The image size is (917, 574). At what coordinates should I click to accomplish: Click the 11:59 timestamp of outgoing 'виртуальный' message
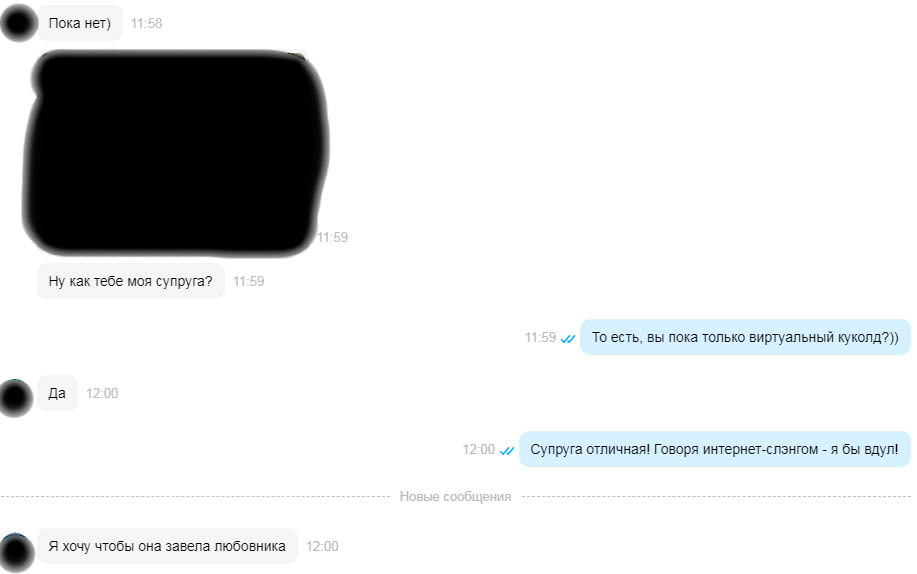tap(540, 337)
